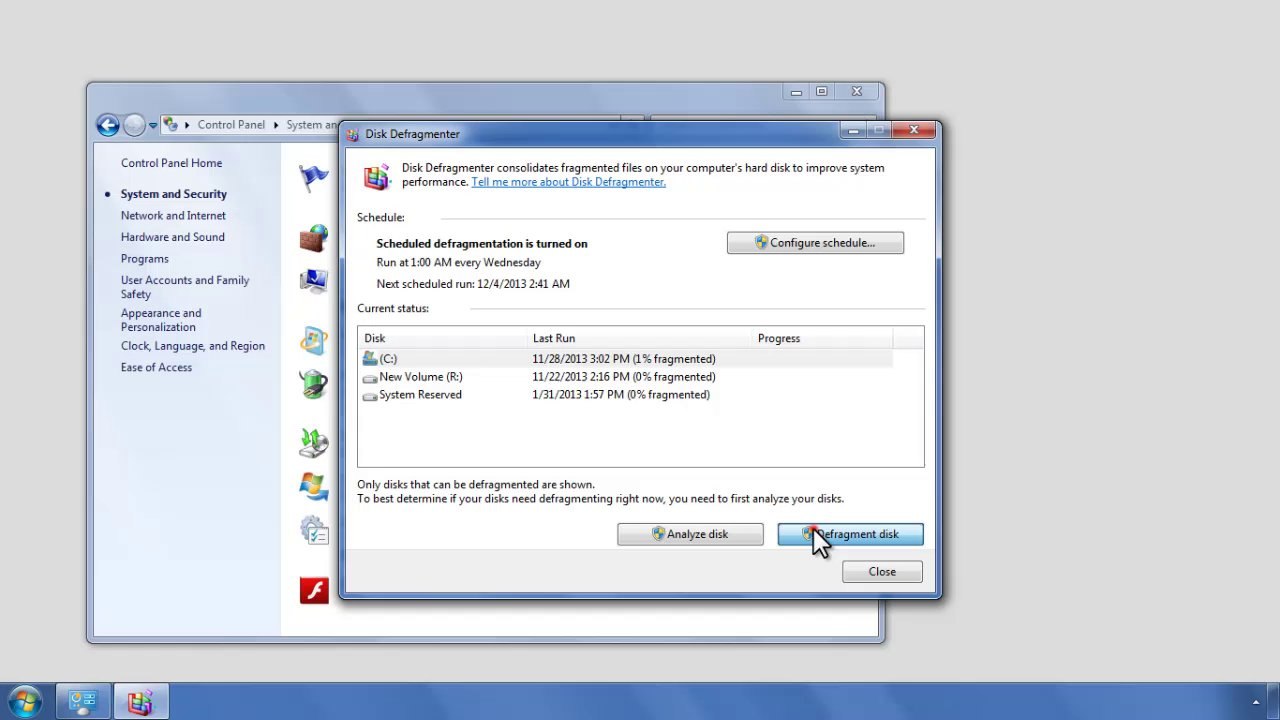
Task: Click the Forward arrow in Control Panel
Action: [135, 125]
